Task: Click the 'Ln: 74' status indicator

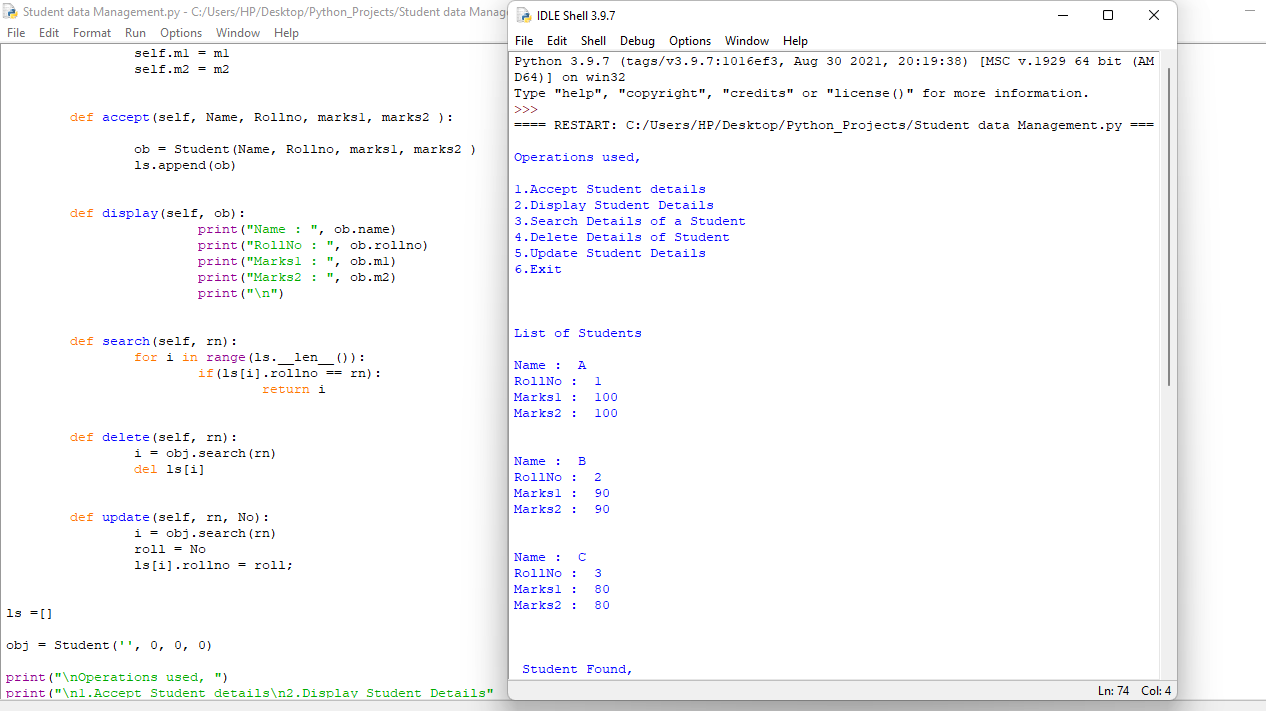Action: click(x=1113, y=691)
